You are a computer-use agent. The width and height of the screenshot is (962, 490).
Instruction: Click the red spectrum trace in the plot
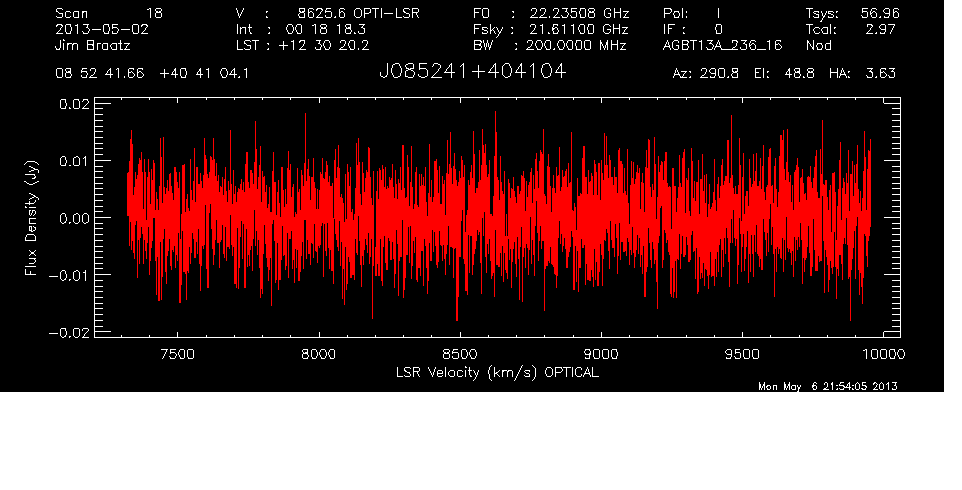498,218
